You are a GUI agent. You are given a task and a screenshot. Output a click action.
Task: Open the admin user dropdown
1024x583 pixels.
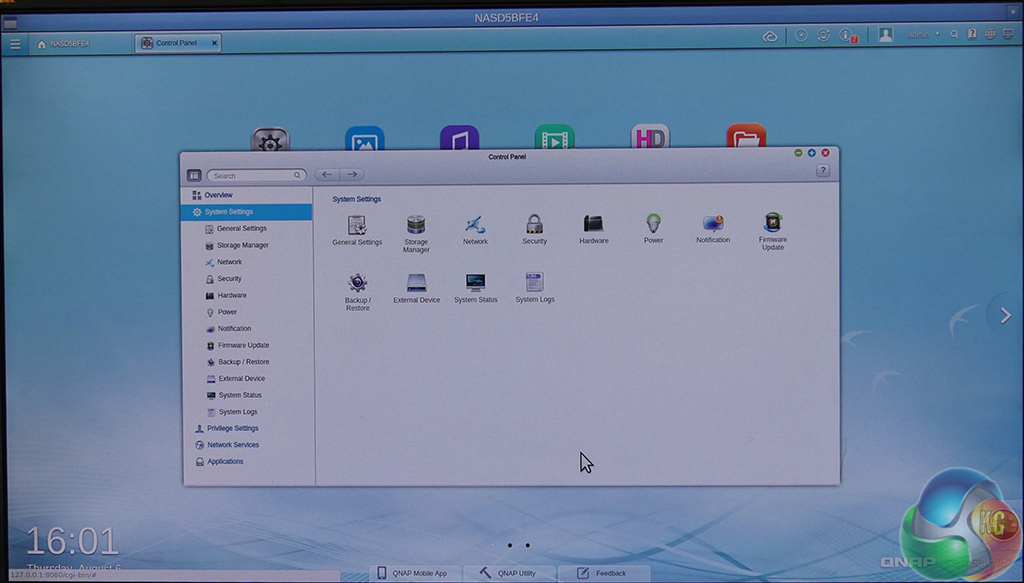(x=921, y=35)
